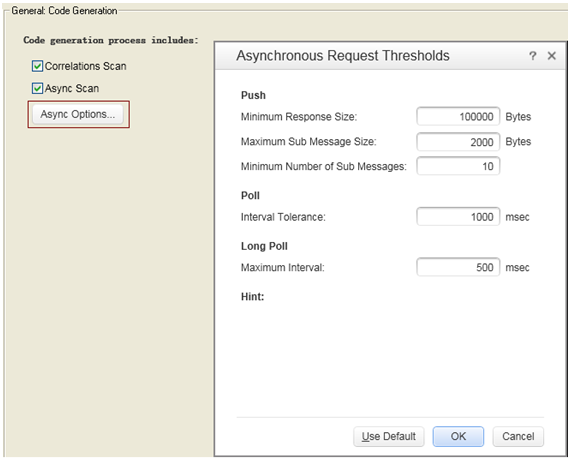Close the Asynchronous Request Thresholds dialog
The width and height of the screenshot is (572, 460).
pyautogui.click(x=552, y=56)
